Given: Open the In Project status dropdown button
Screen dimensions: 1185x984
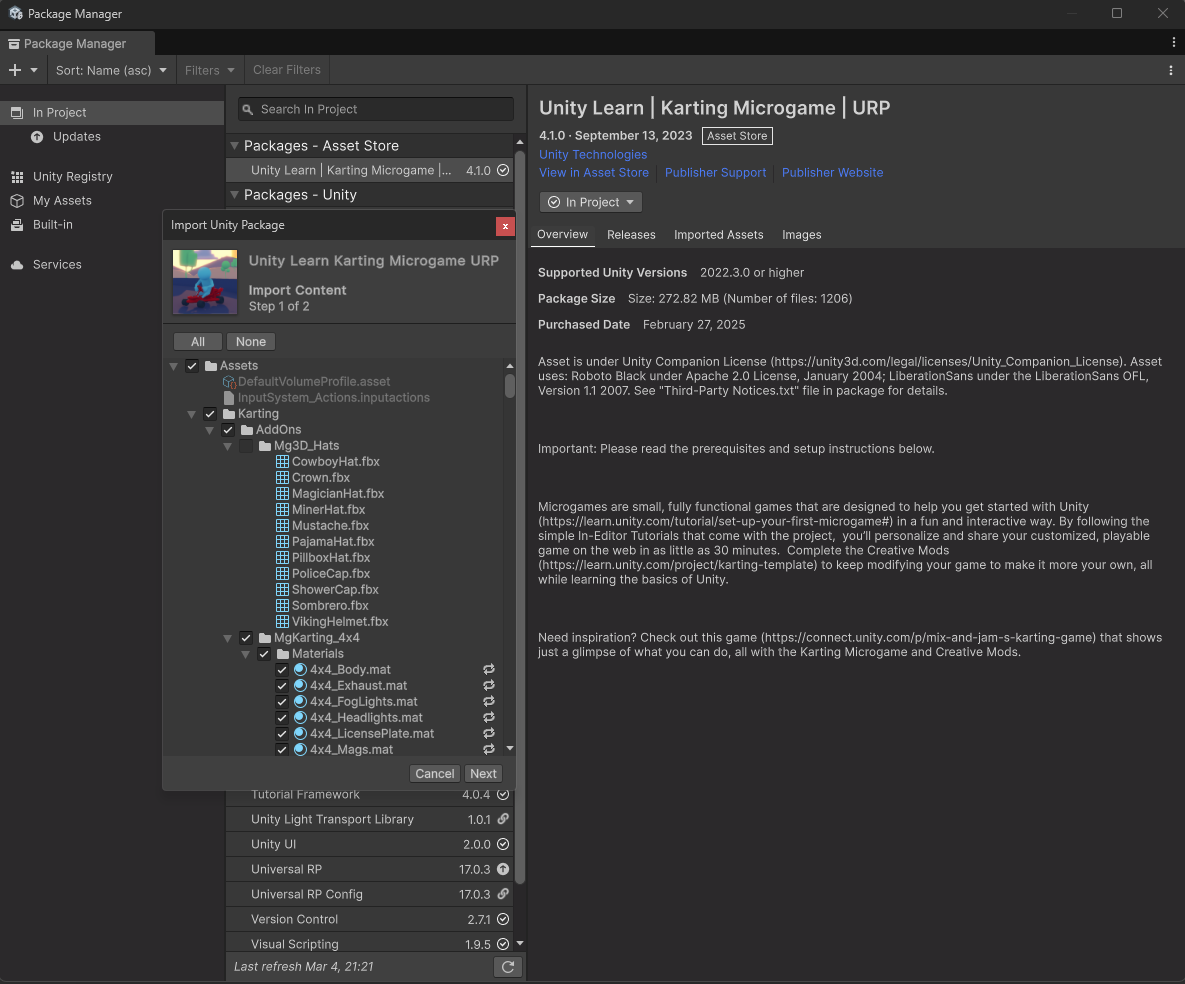Looking at the screenshot, I should [x=591, y=203].
